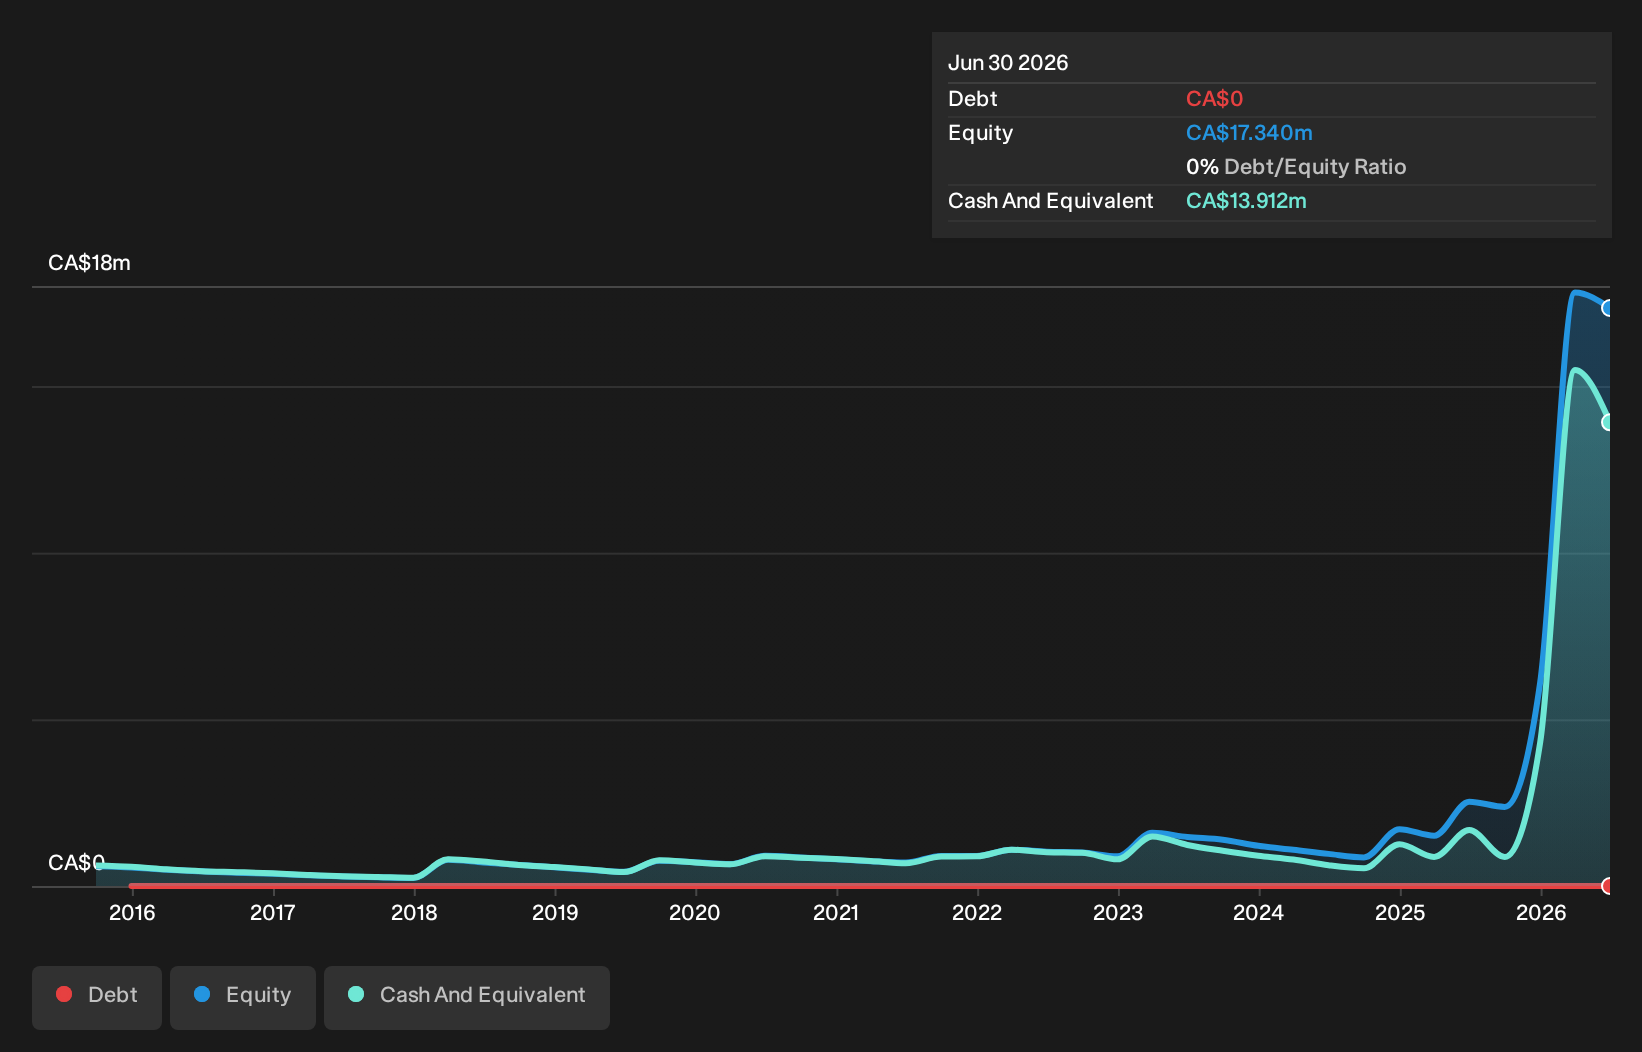Click the Jun 30 2026 tooltip date
Image resolution: width=1642 pixels, height=1052 pixels.
(1008, 63)
